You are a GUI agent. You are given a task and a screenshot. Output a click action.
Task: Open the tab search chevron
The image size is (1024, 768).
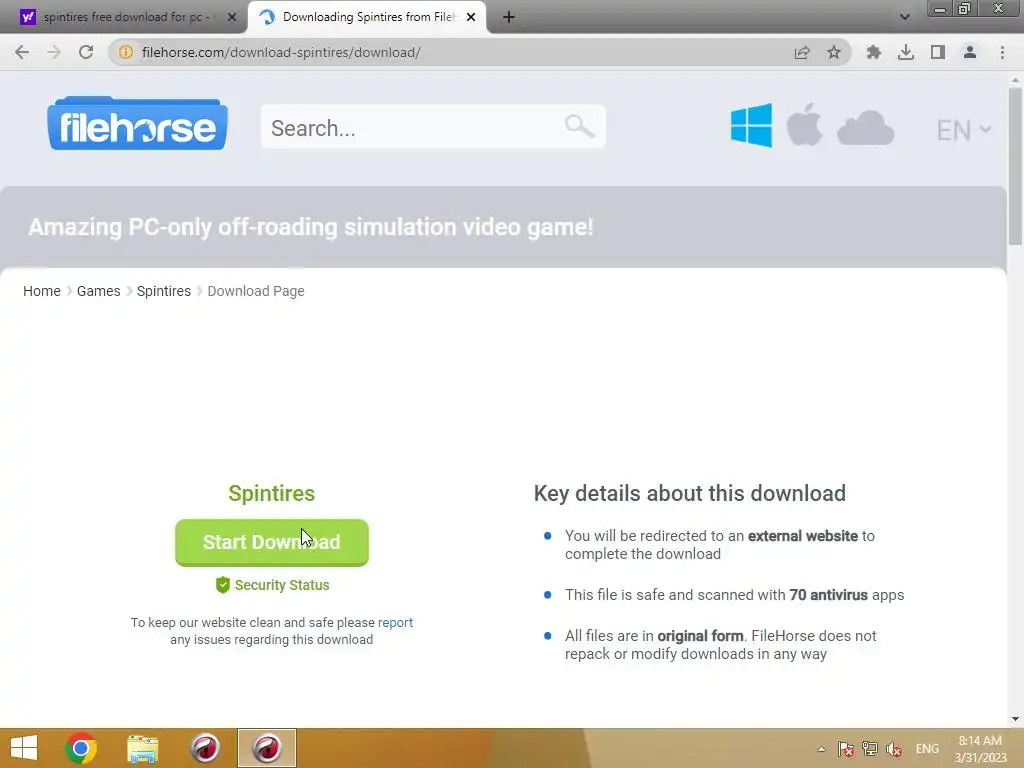point(904,17)
